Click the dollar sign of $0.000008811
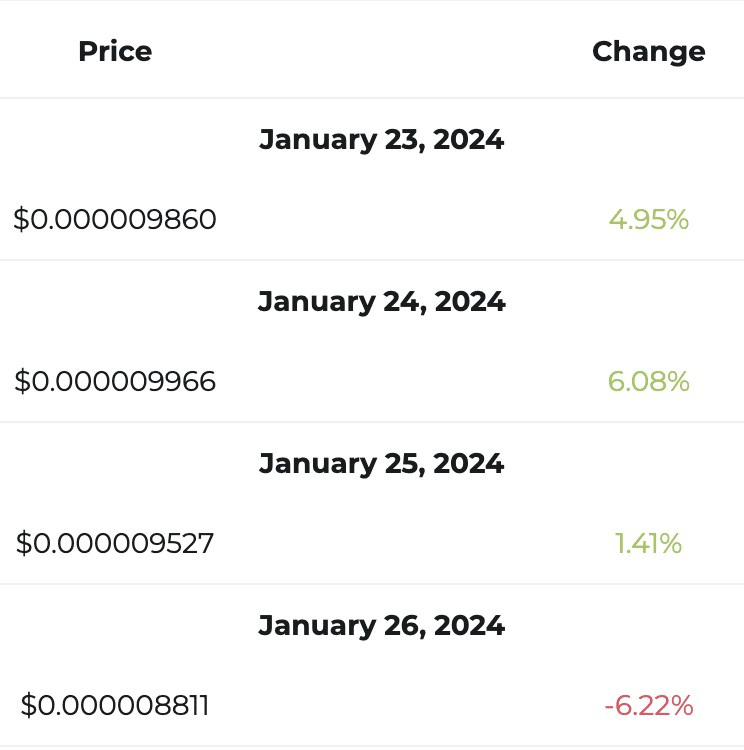This screenshot has height=750, width=744. tap(29, 706)
